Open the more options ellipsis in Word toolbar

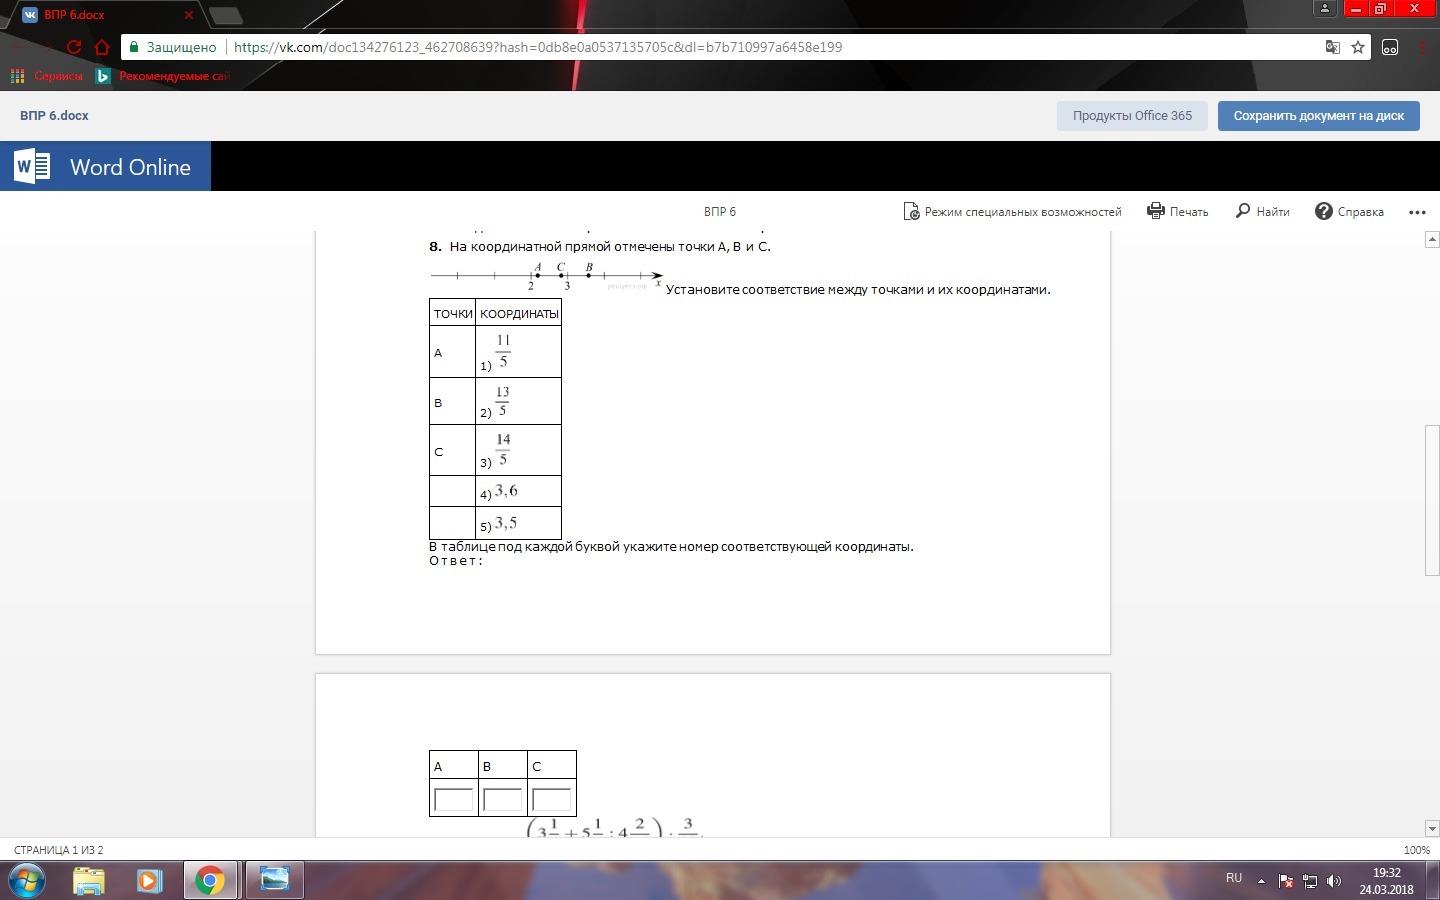1417,212
